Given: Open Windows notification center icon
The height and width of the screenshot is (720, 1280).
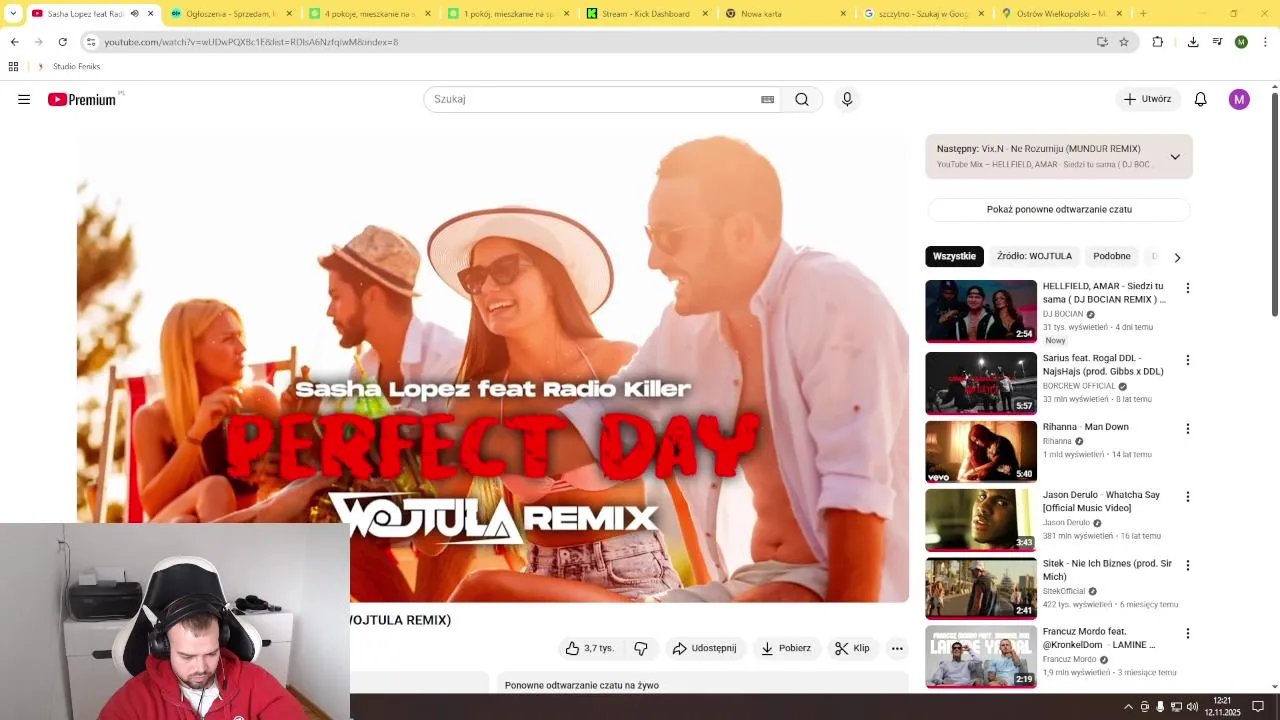Looking at the screenshot, I should 1258,707.
